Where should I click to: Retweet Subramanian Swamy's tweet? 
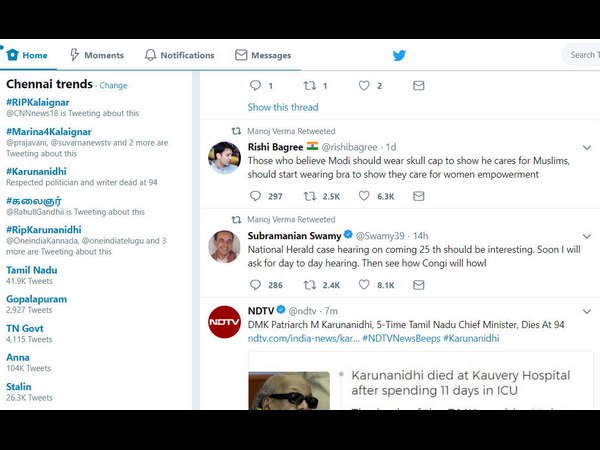pos(310,285)
